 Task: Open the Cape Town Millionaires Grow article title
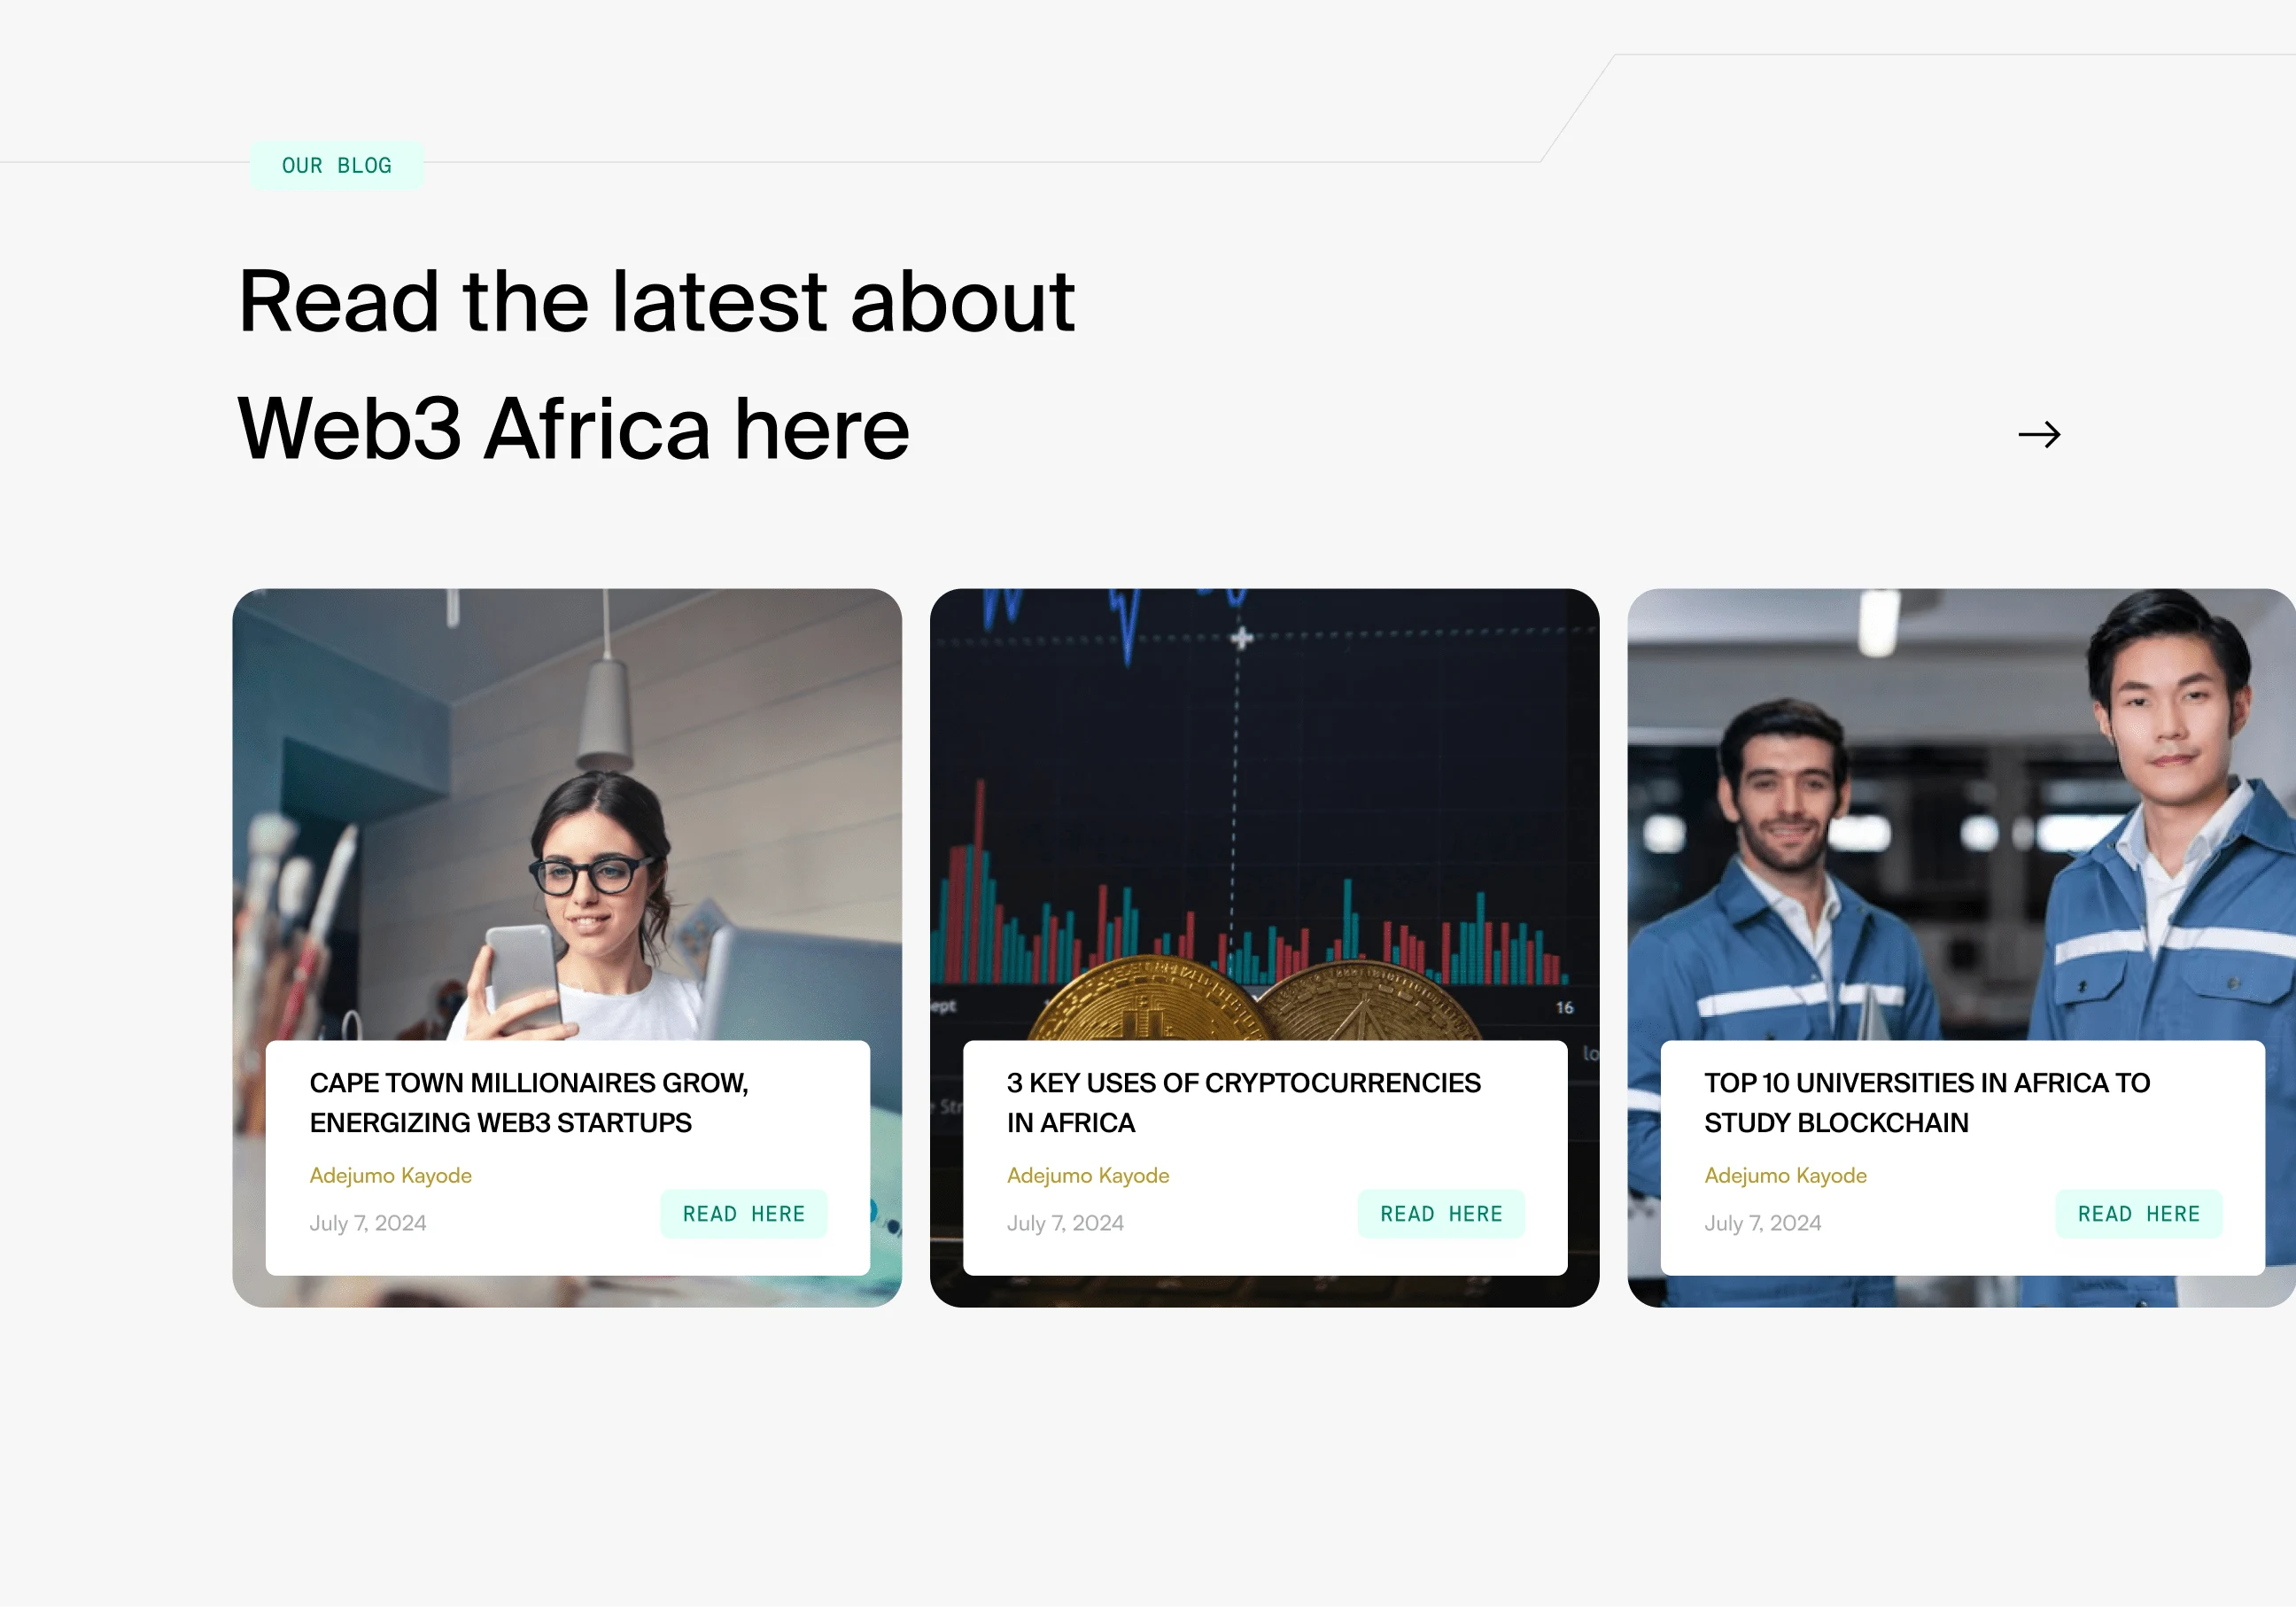[x=529, y=1102]
